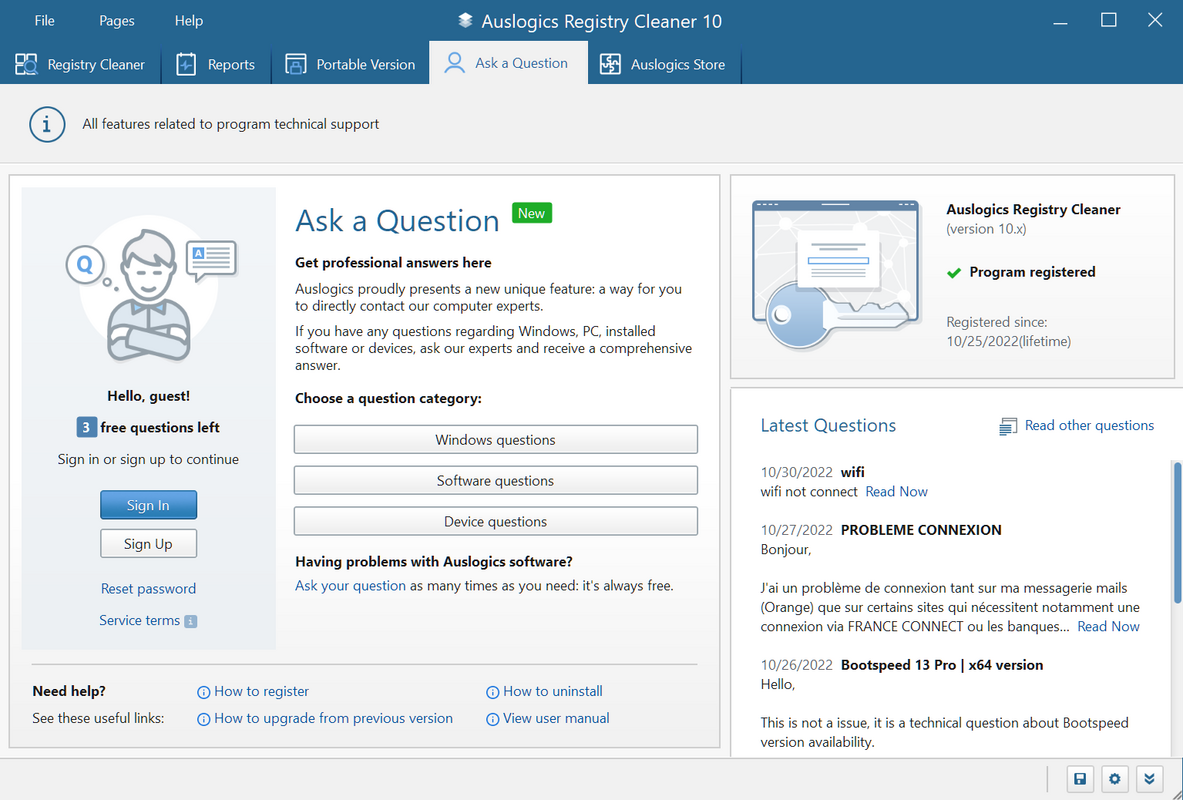1183x800 pixels.
Task: Click the green New badge
Action: [x=531, y=213]
